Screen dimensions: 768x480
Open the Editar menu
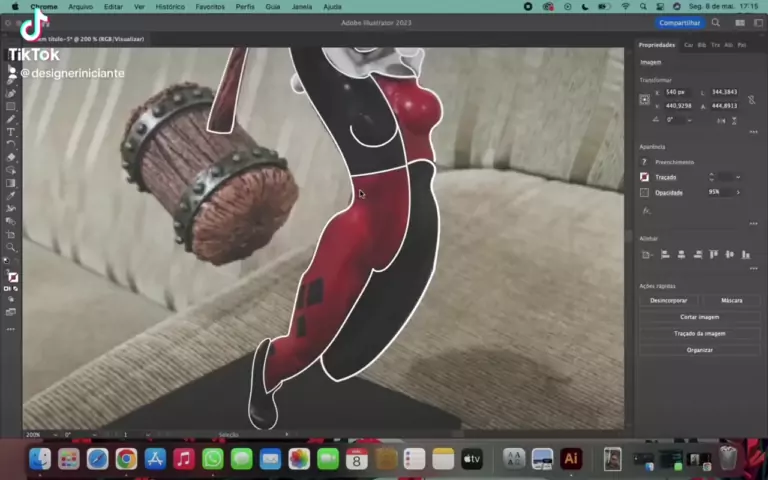(113, 7)
